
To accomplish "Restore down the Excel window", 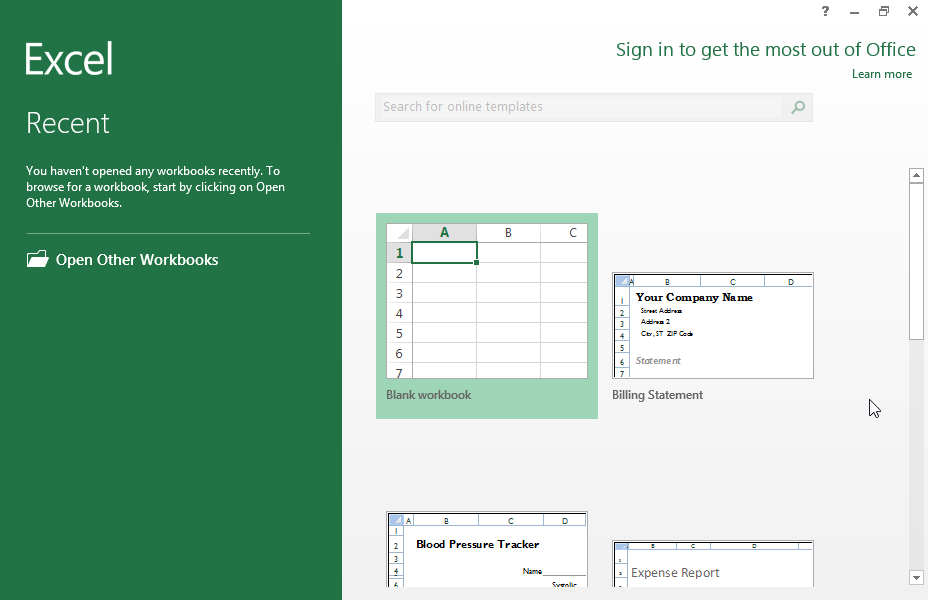I will click(x=884, y=11).
